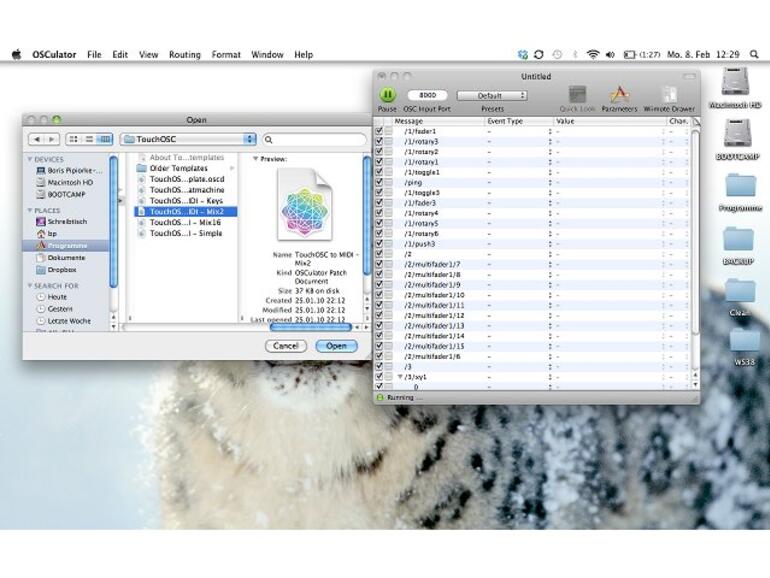Image resolution: width=770 pixels, height=578 pixels.
Task: Open the Routing menu
Action: pos(185,55)
